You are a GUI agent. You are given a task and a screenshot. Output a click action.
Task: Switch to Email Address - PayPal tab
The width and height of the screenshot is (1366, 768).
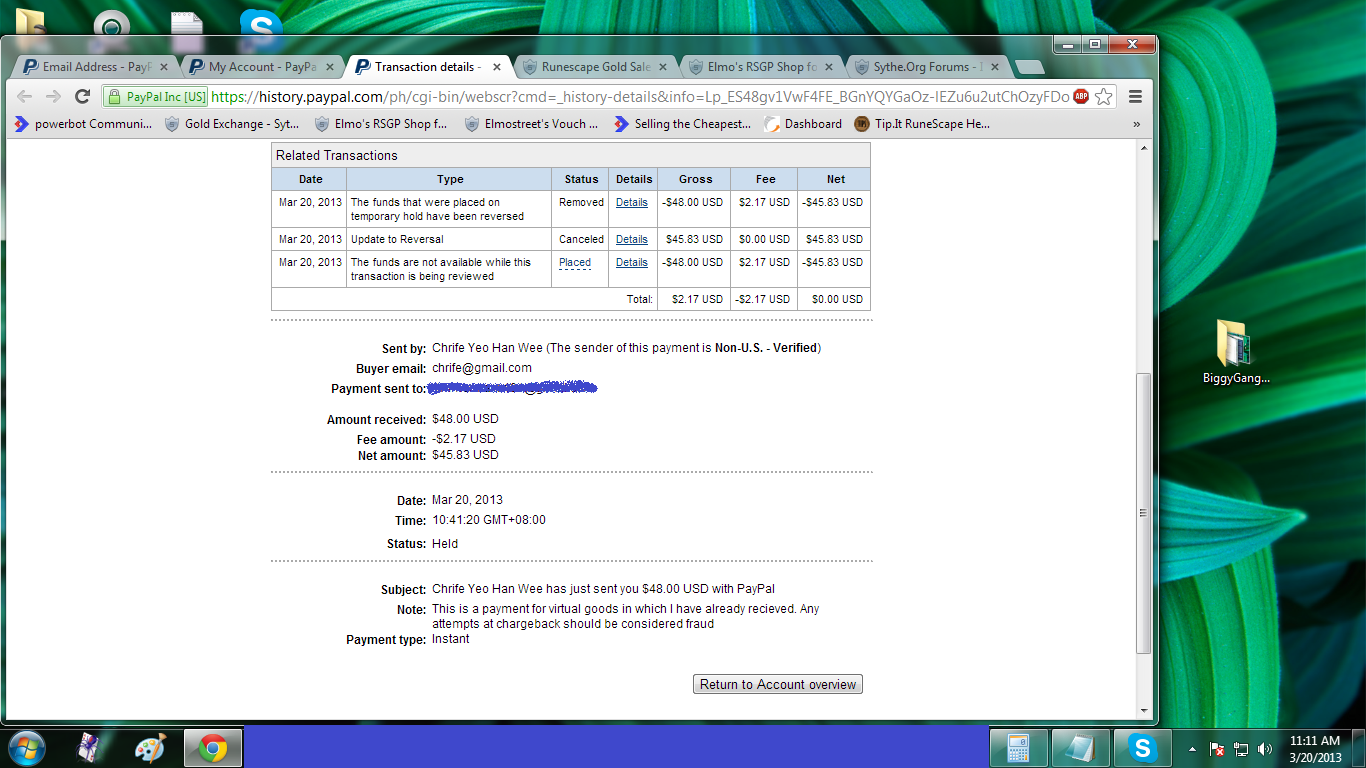(x=96, y=67)
